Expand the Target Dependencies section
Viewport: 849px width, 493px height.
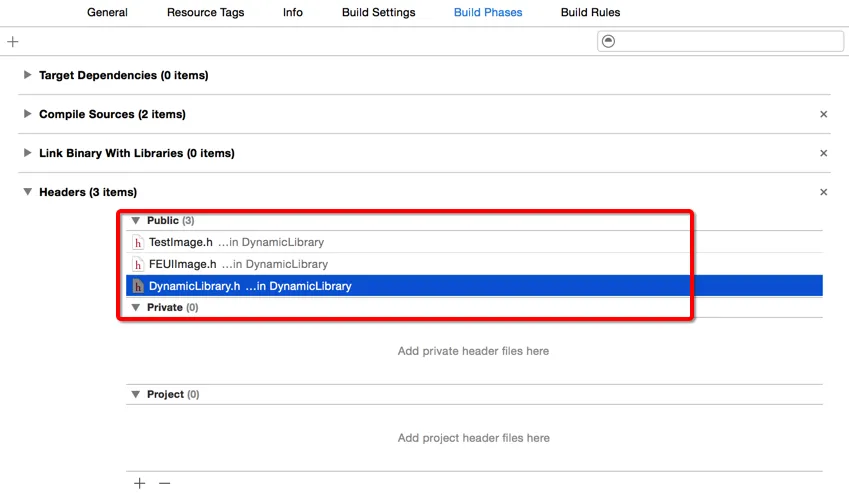(x=27, y=75)
